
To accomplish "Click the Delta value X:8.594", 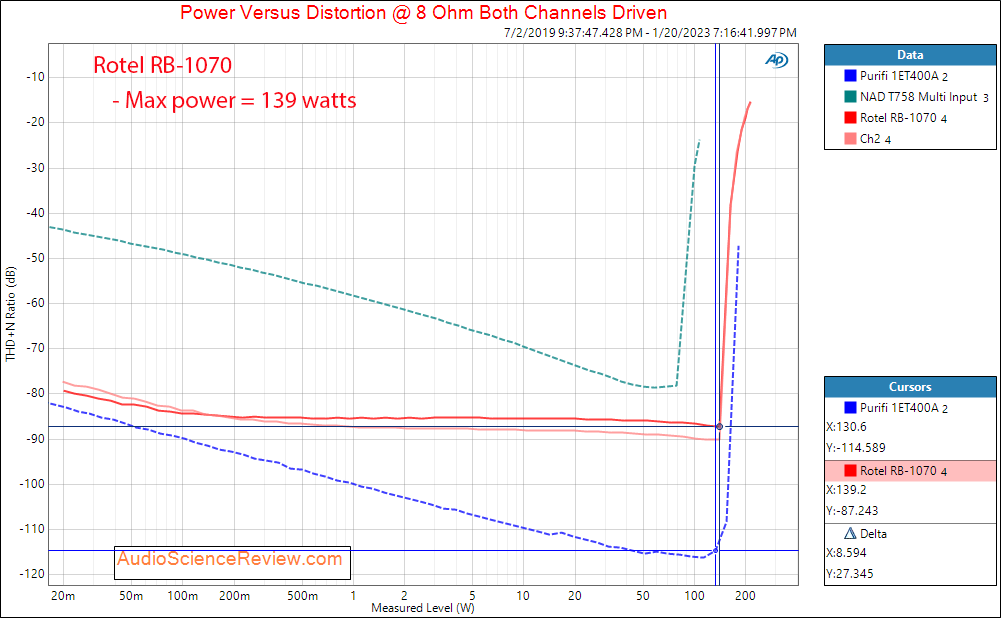I will click(846, 553).
